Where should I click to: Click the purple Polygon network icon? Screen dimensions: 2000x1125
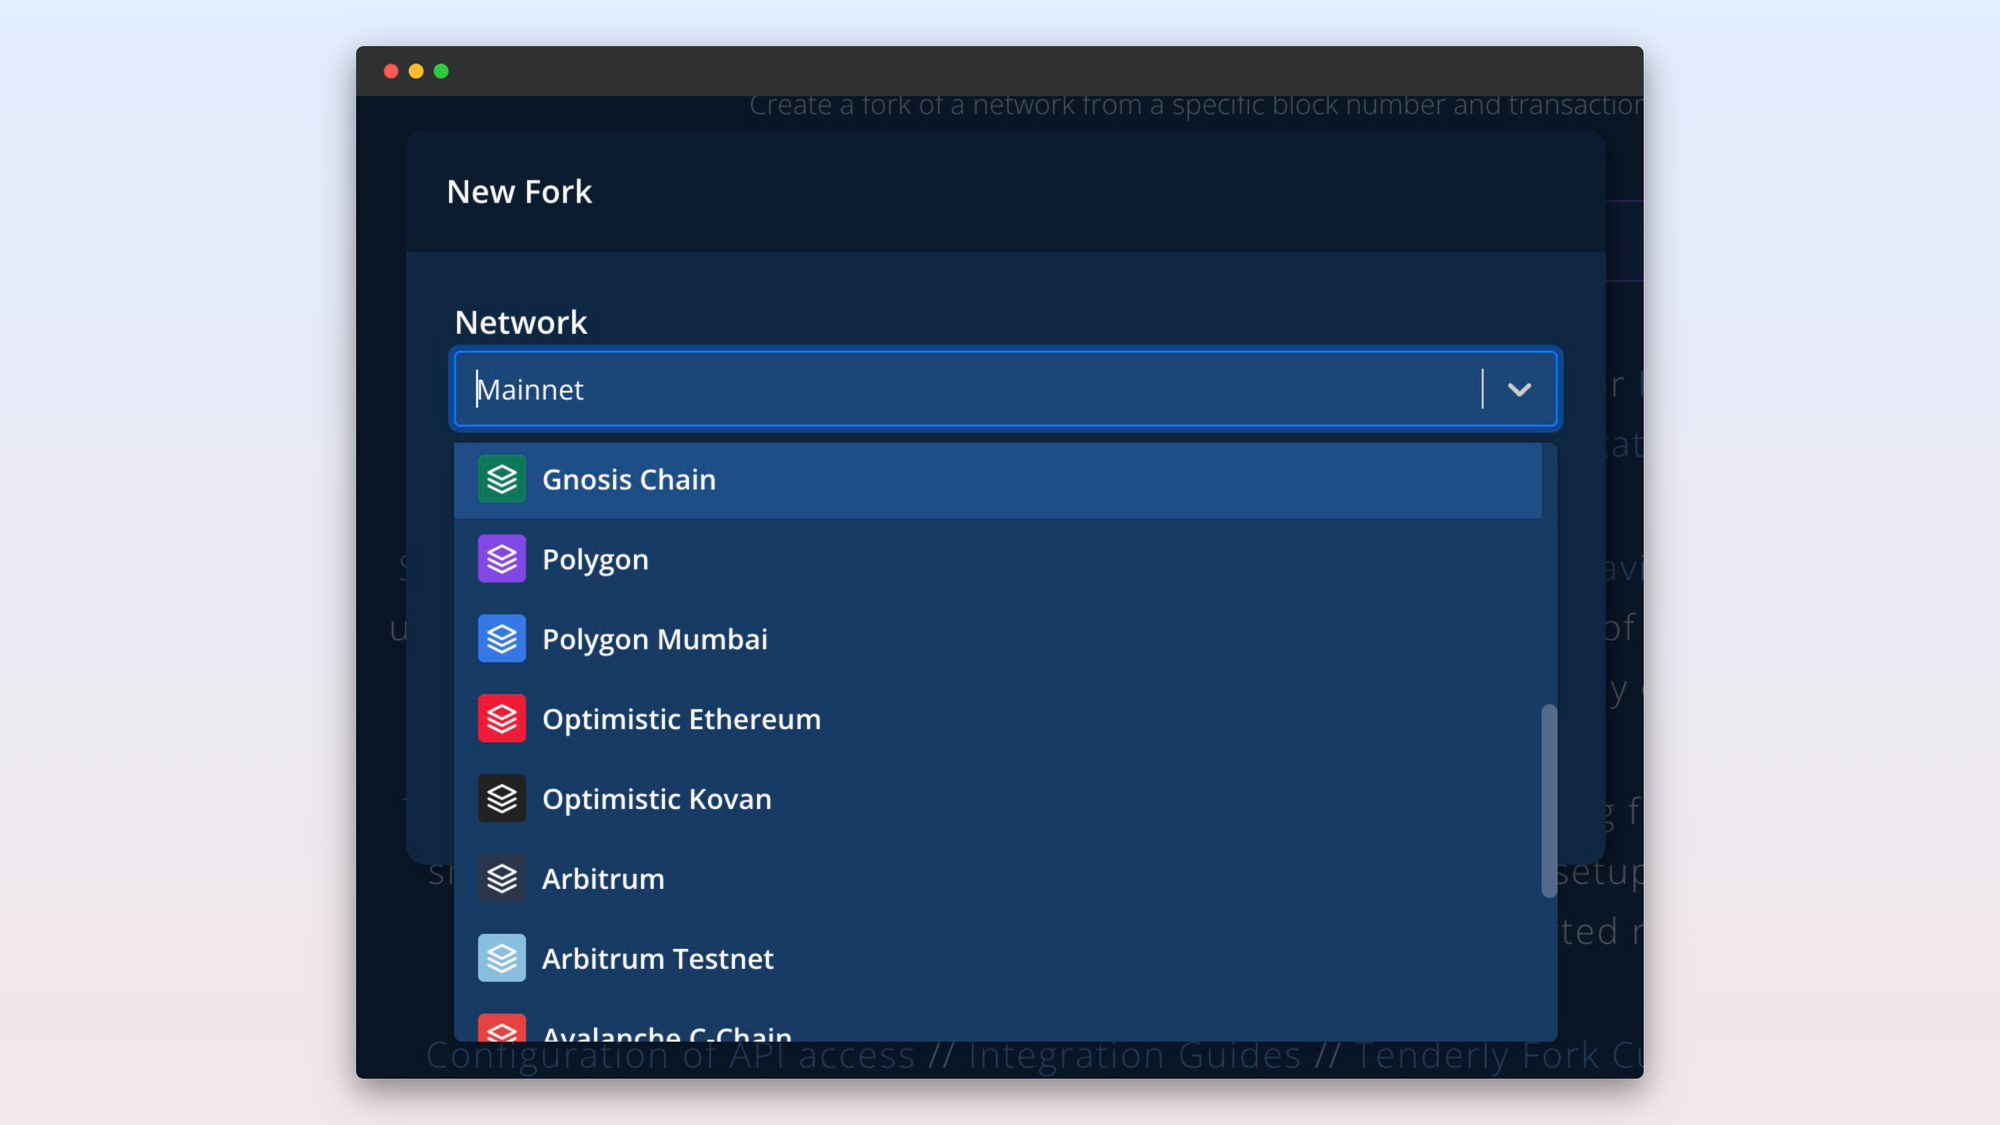(501, 559)
